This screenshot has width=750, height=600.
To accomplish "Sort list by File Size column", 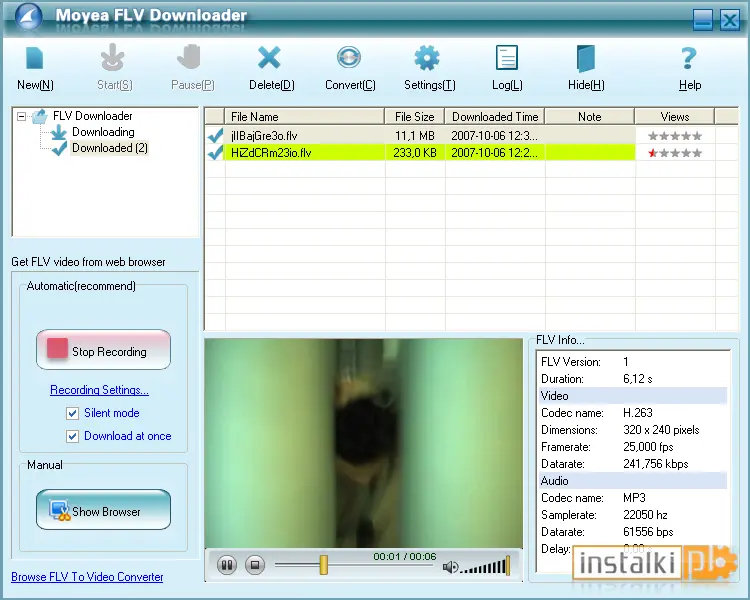I will coord(415,116).
